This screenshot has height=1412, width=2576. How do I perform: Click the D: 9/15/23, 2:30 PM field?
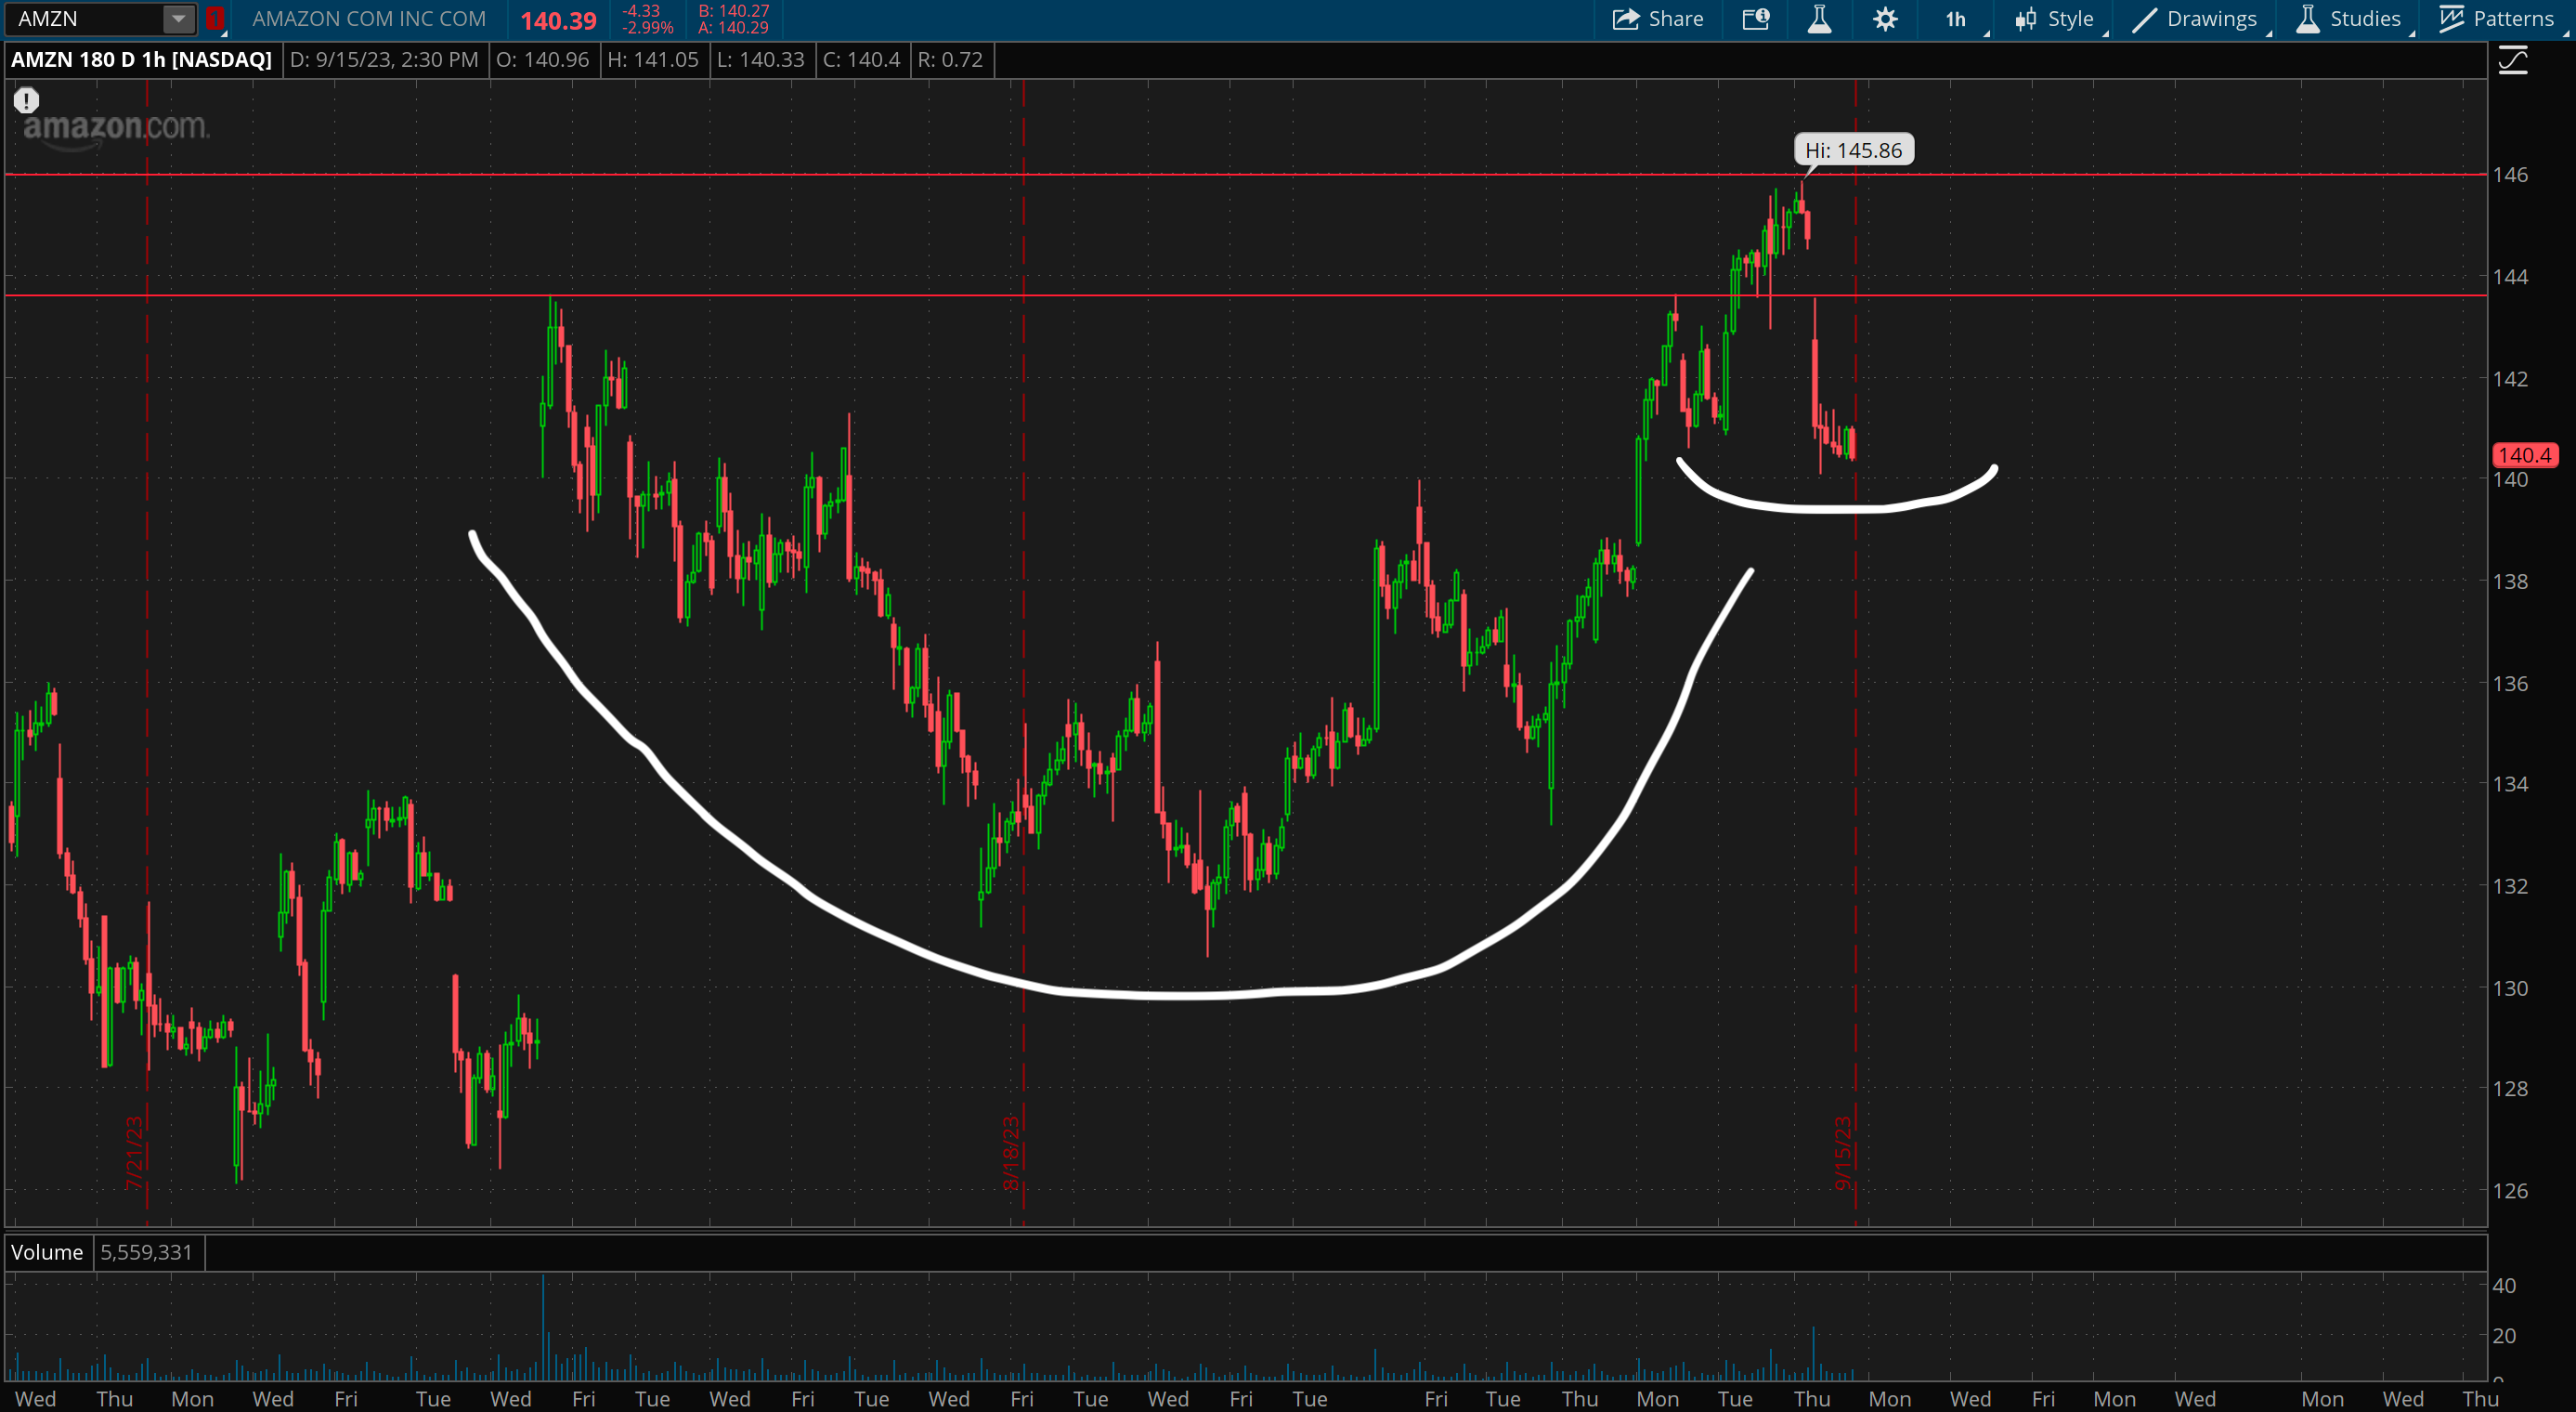[x=384, y=60]
